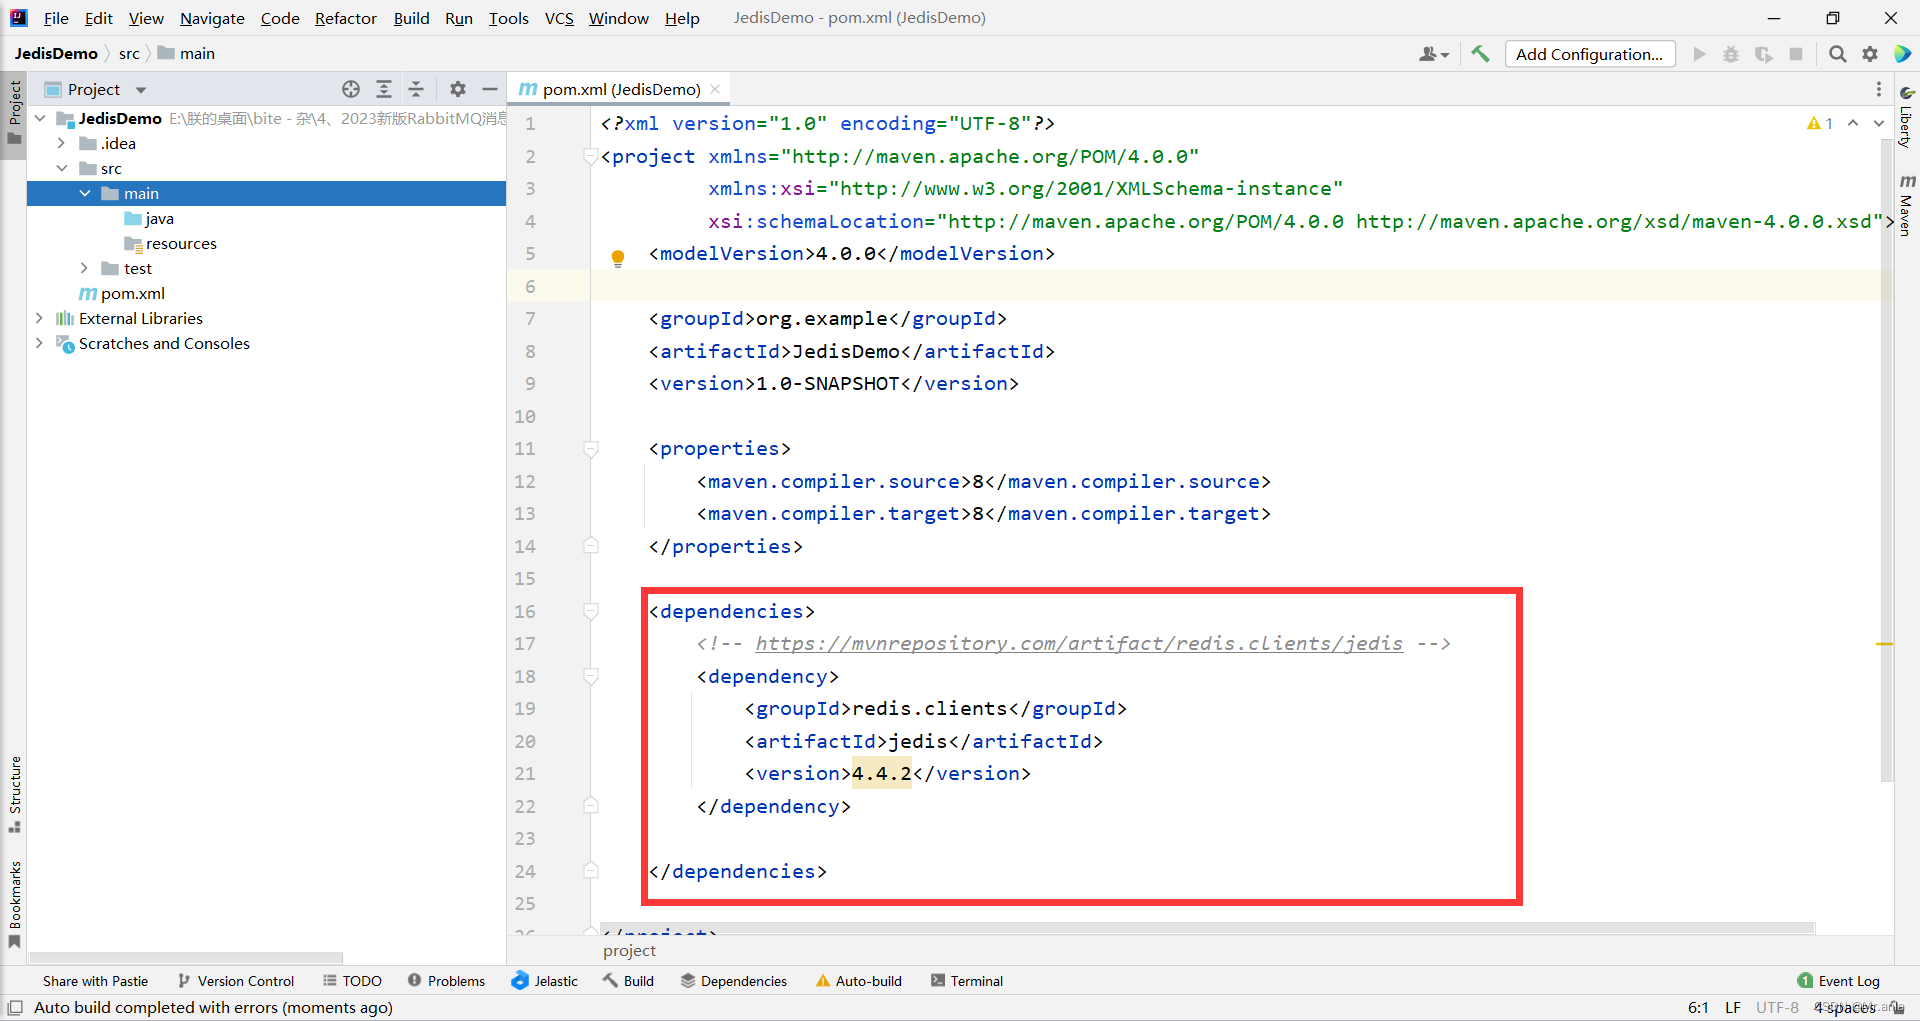
Task: Open the Navigate menu
Action: 212,18
